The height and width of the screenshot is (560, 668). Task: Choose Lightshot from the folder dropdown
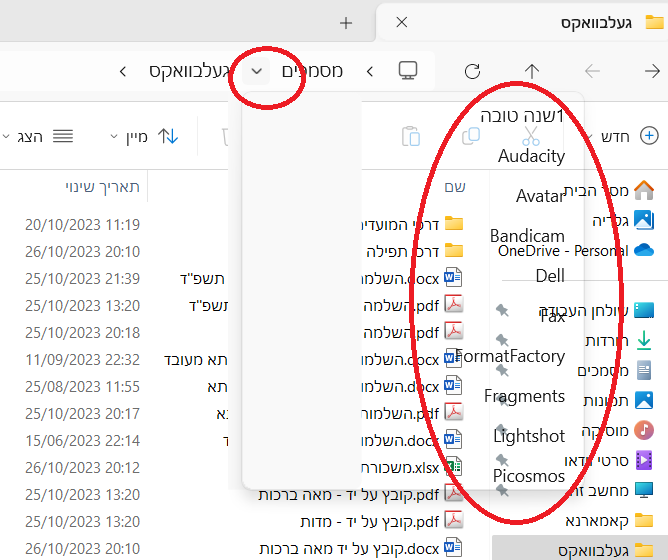point(529,436)
